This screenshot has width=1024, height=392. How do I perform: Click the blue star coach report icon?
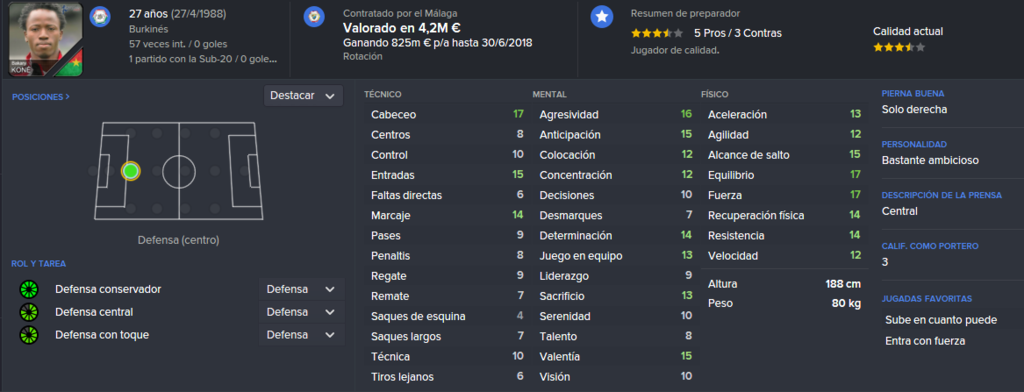(x=601, y=17)
